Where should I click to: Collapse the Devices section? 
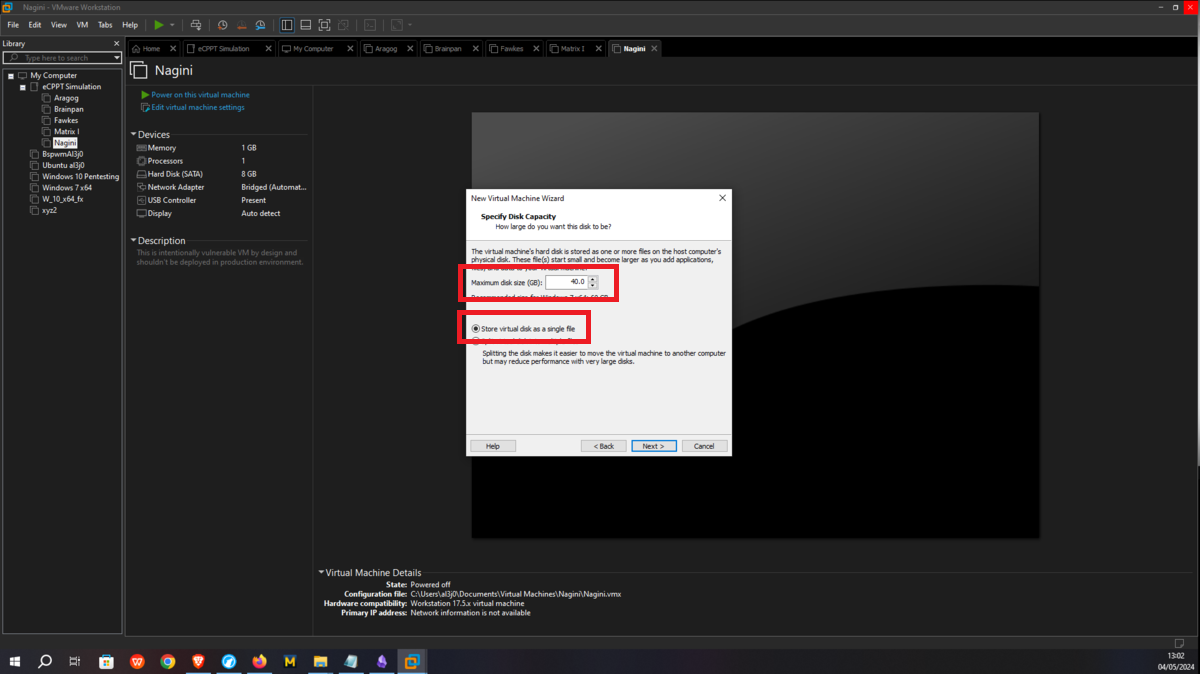point(134,134)
